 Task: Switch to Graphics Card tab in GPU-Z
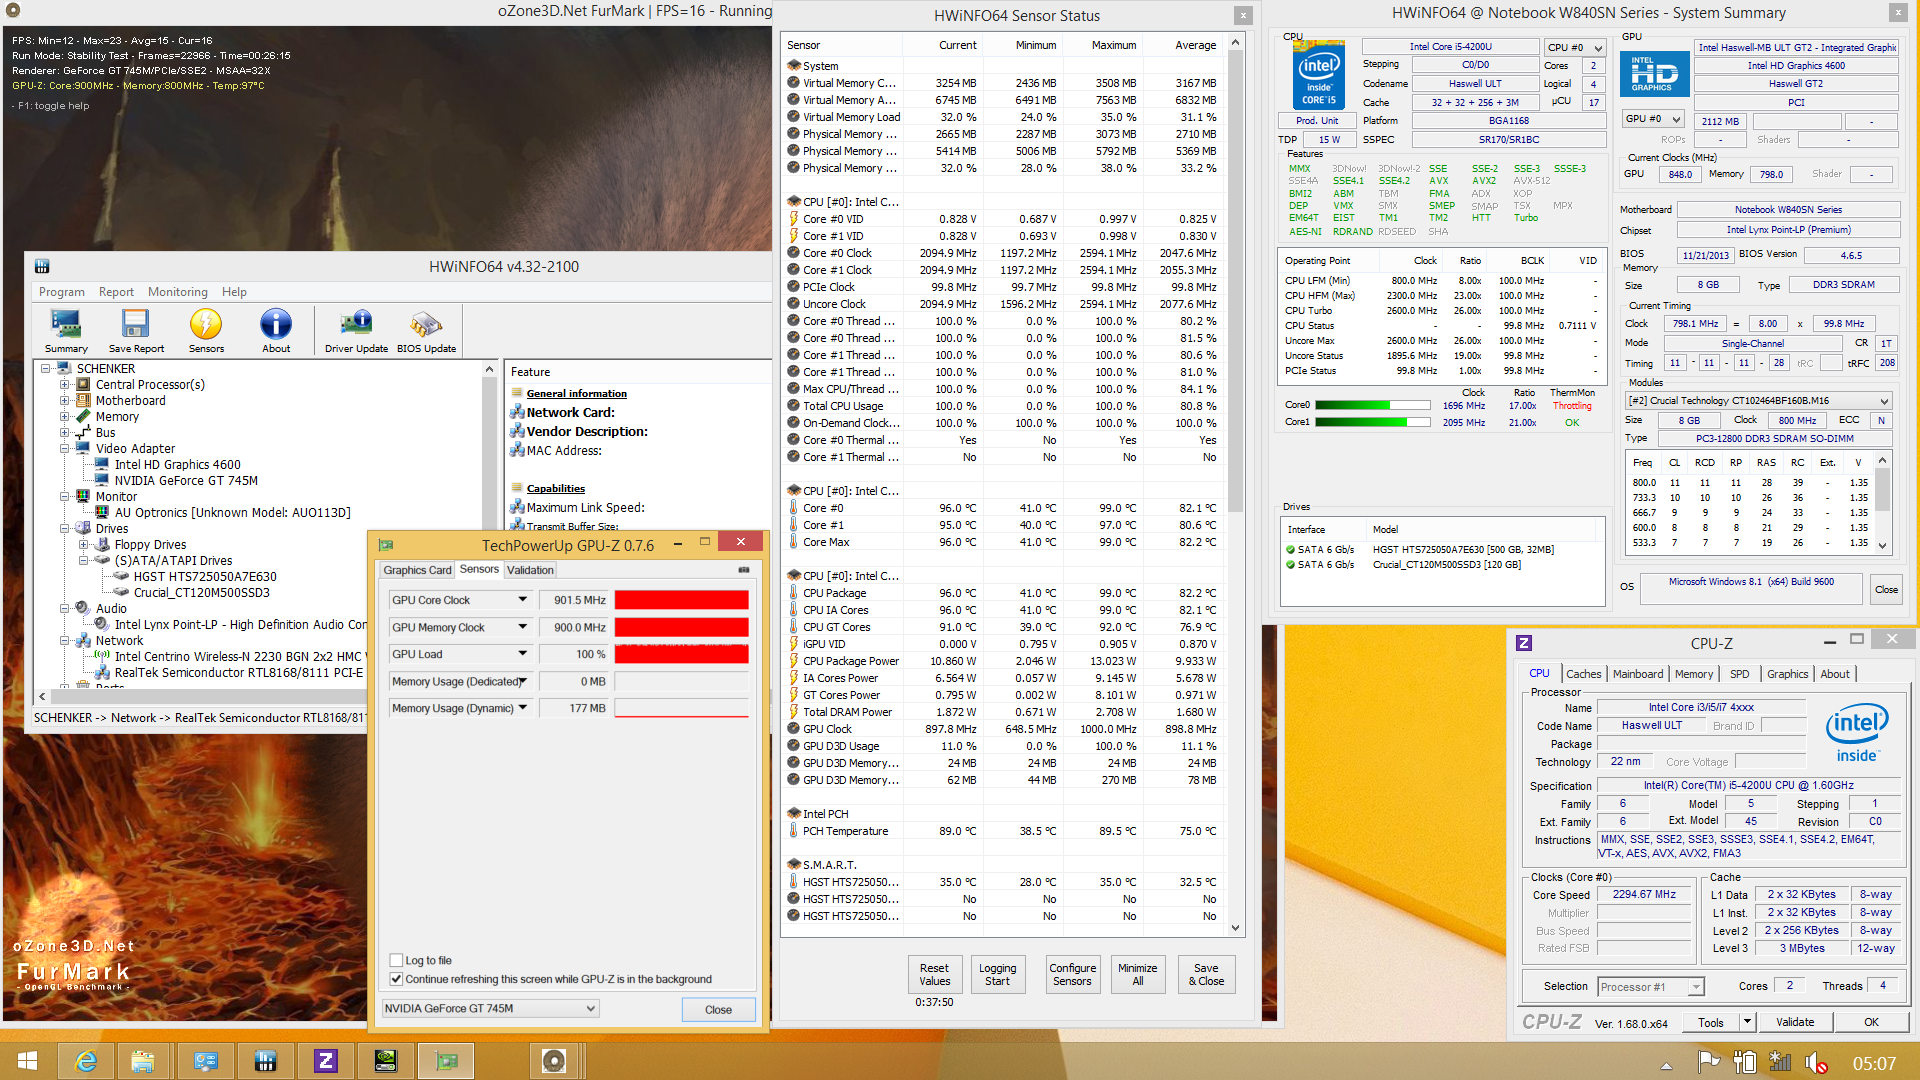point(418,570)
